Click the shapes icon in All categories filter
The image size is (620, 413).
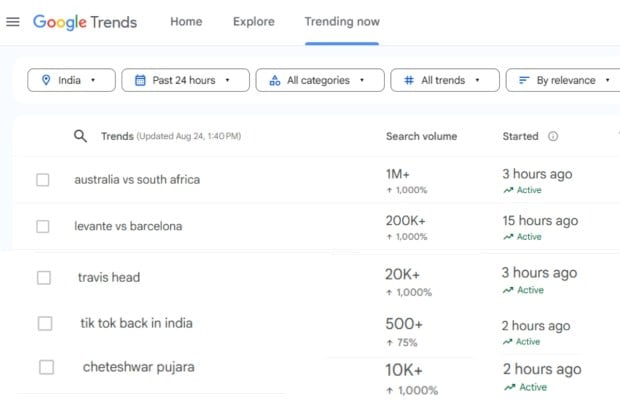[x=275, y=80]
